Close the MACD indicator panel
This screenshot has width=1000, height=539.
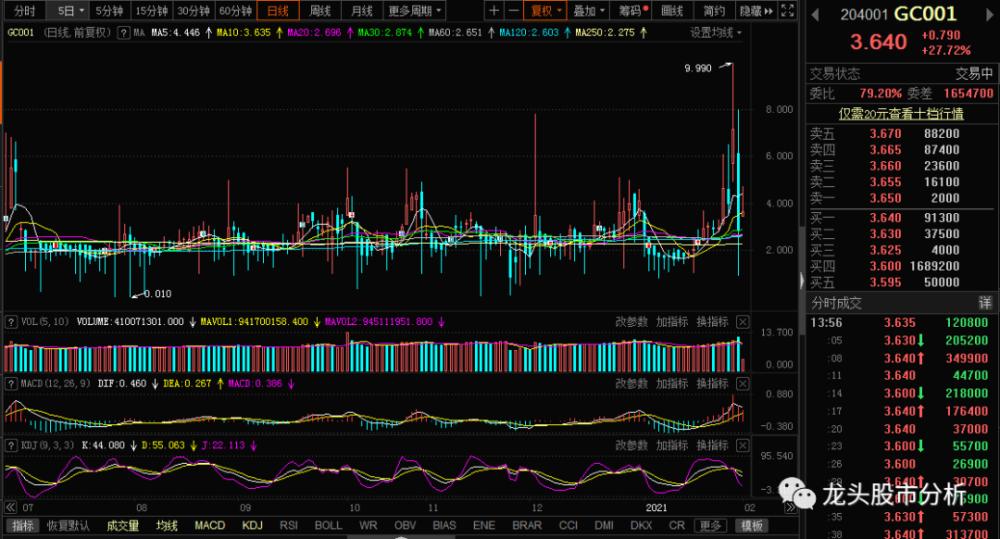point(742,383)
